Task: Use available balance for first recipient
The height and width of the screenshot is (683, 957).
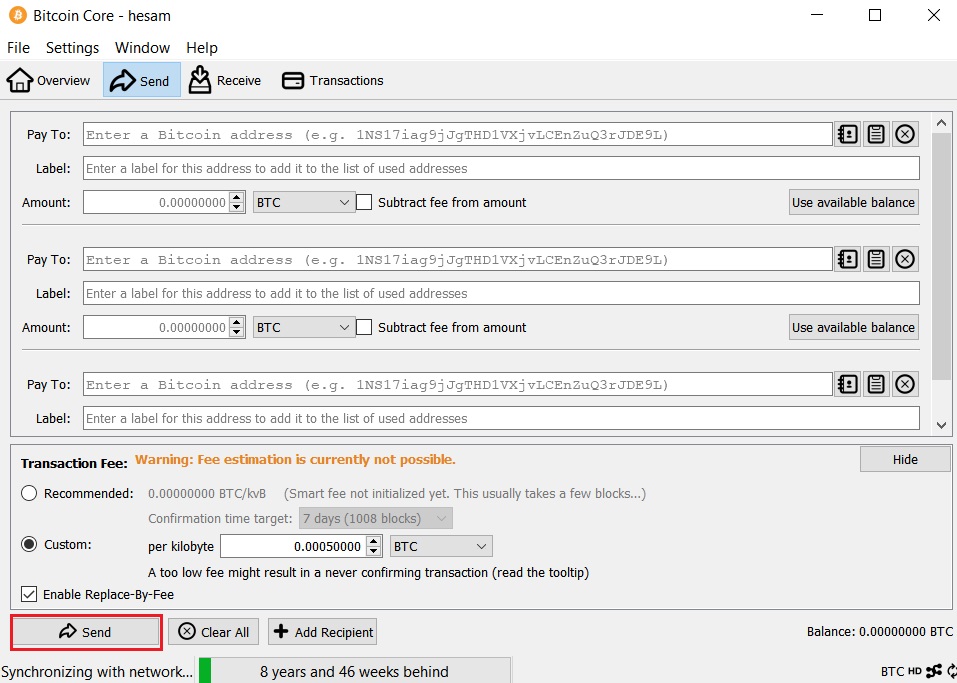Action: click(x=853, y=203)
